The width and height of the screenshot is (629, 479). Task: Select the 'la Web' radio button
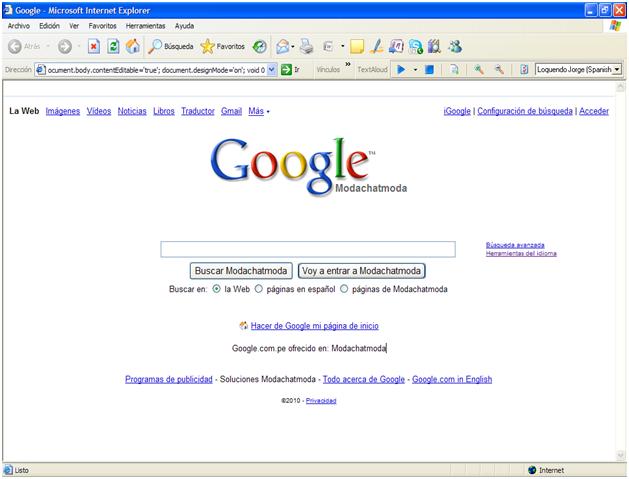(216, 289)
